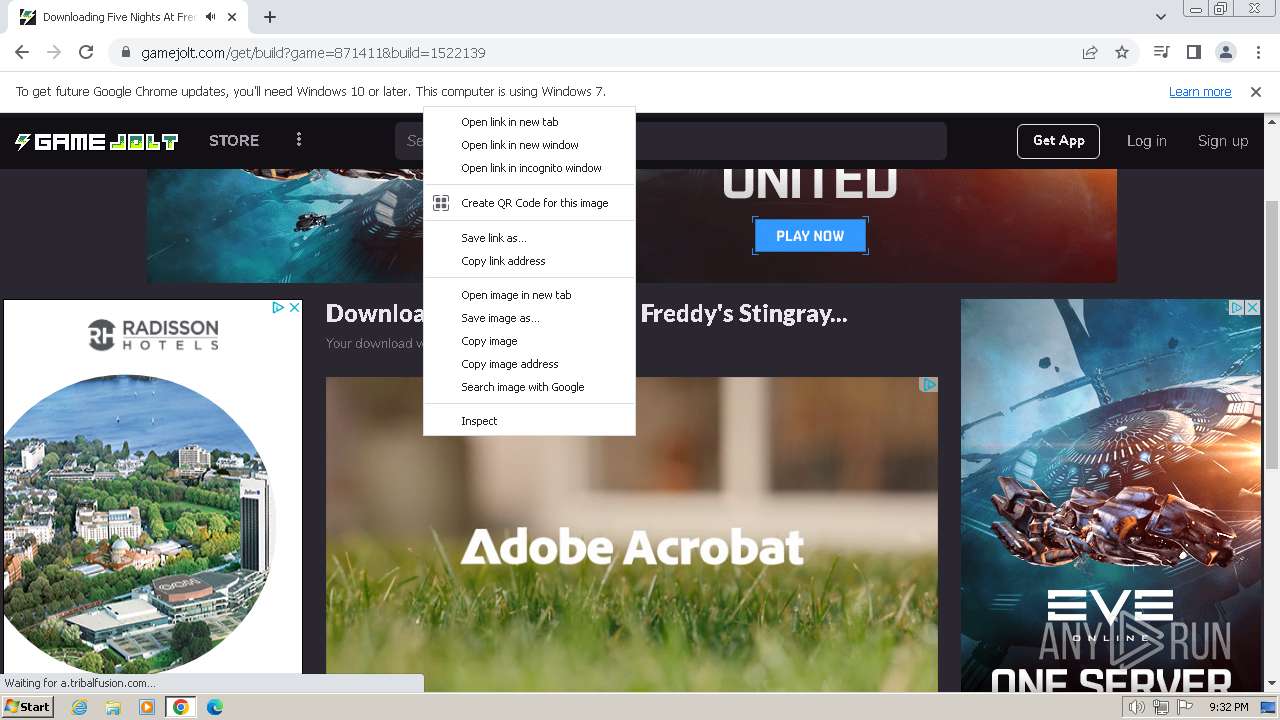
Task: Click the Log in link
Action: [x=1147, y=141]
